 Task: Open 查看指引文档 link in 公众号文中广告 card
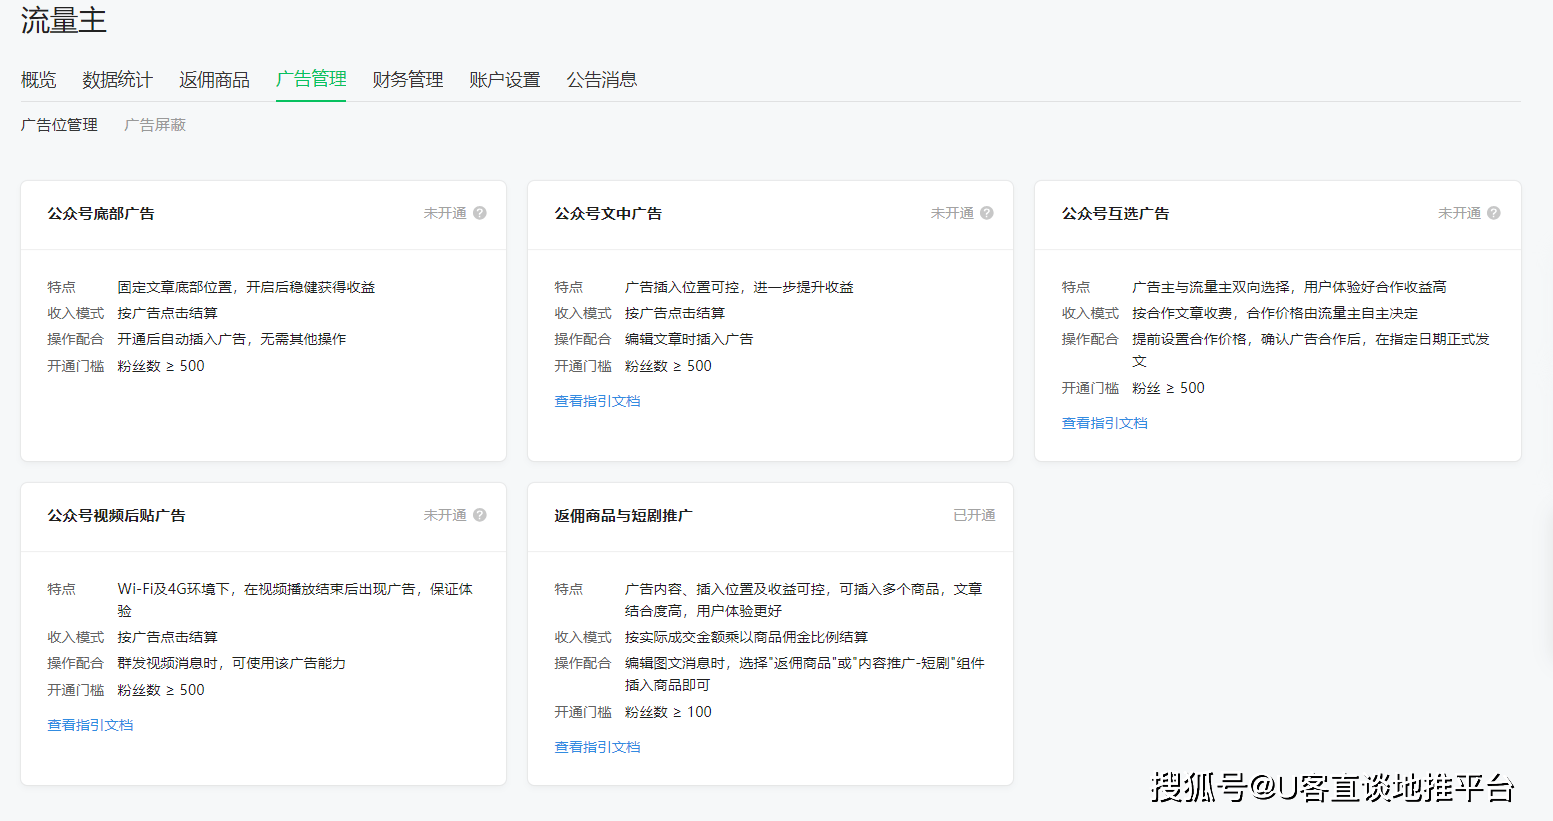[x=597, y=401]
